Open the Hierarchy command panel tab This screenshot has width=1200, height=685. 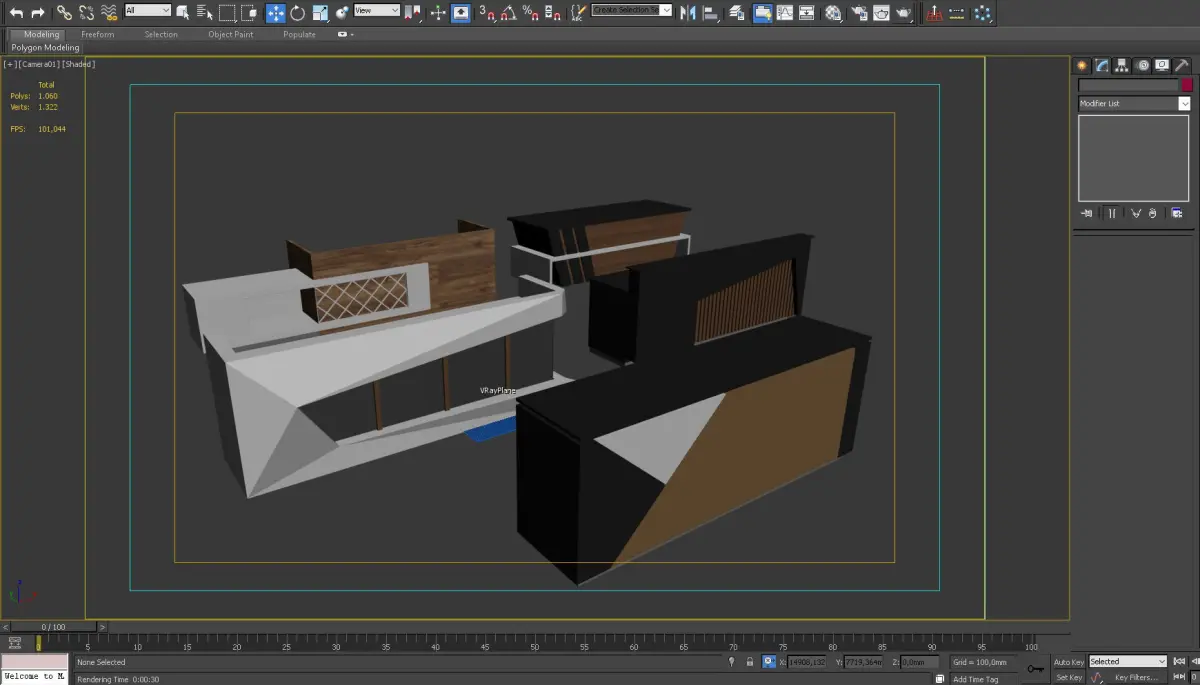pyautogui.click(x=1122, y=66)
